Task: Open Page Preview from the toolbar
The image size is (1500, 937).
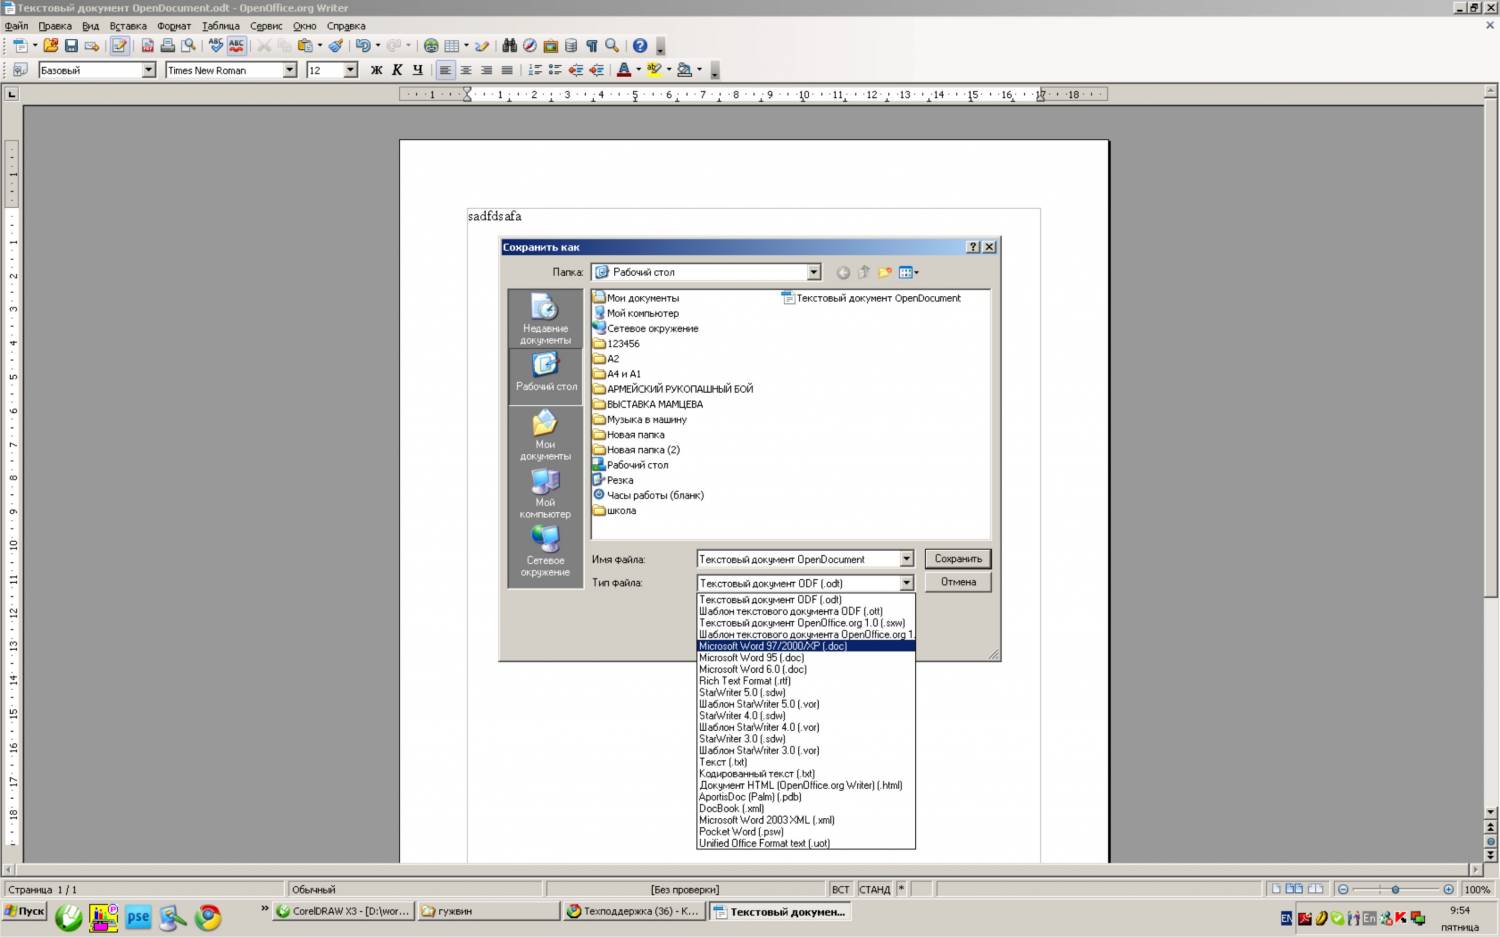Action: click(x=187, y=45)
